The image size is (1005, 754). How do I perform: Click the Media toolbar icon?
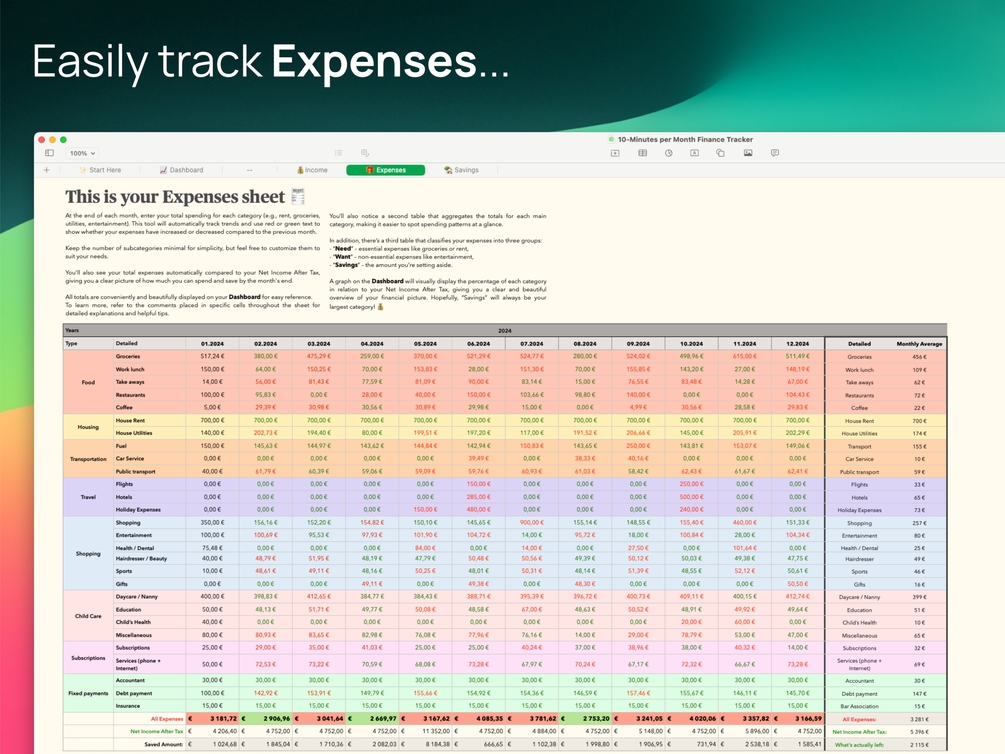coord(748,153)
